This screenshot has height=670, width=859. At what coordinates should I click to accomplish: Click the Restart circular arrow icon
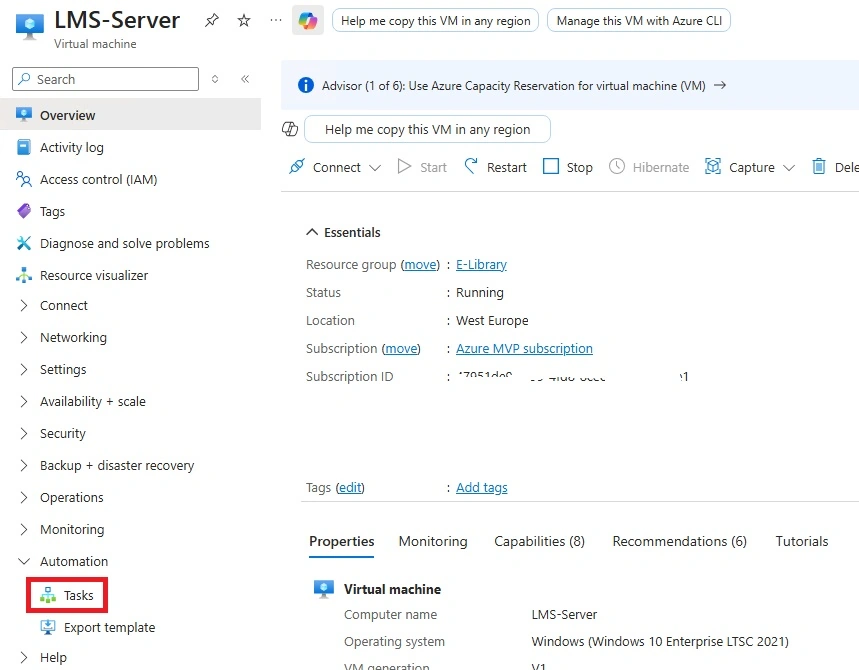[x=471, y=166]
